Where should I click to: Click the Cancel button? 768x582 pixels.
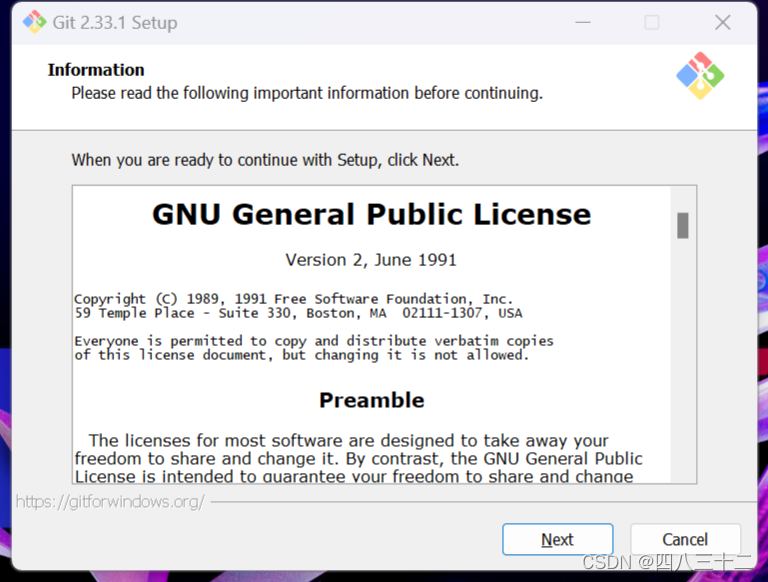click(x=685, y=539)
